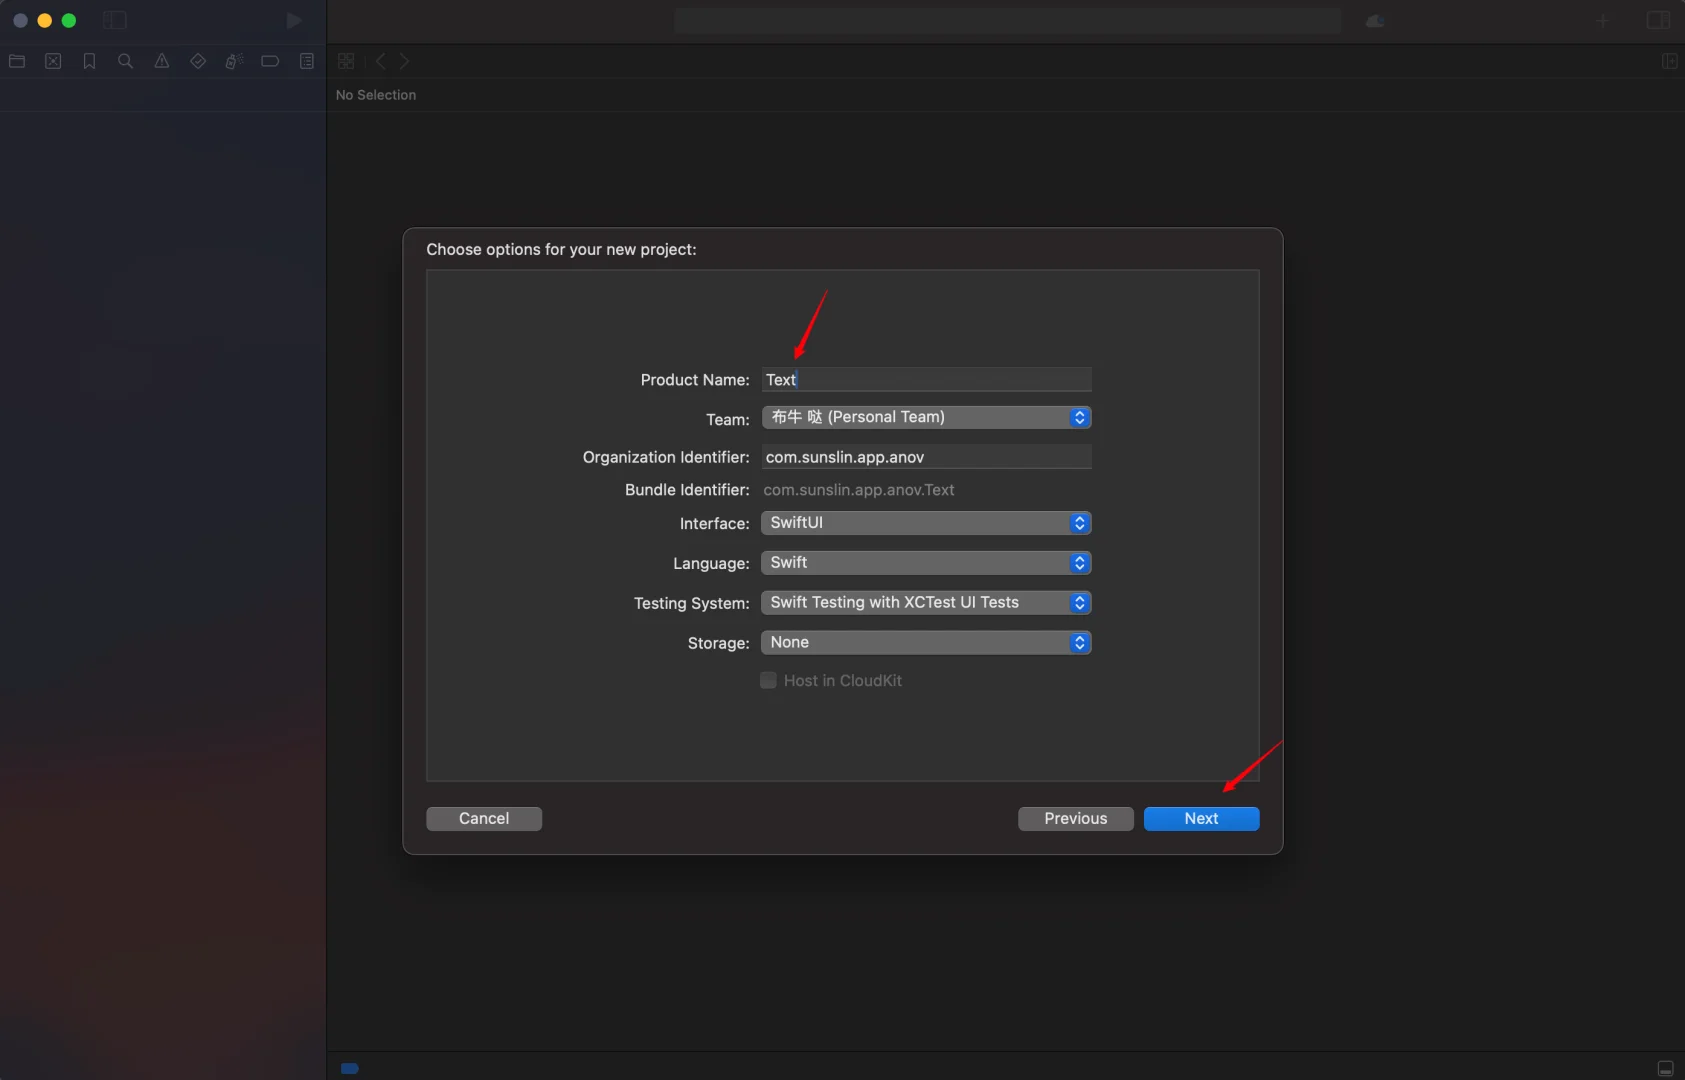The height and width of the screenshot is (1080, 1685).
Task: Run the project with the play button
Action: [293, 20]
